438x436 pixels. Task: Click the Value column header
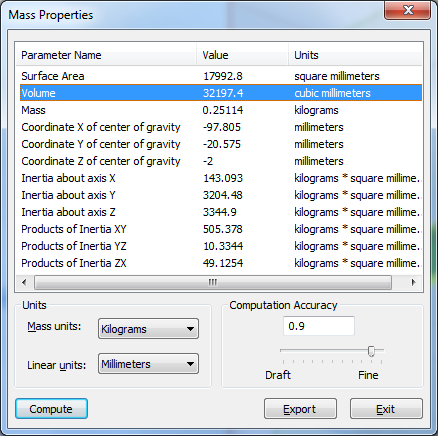click(242, 55)
